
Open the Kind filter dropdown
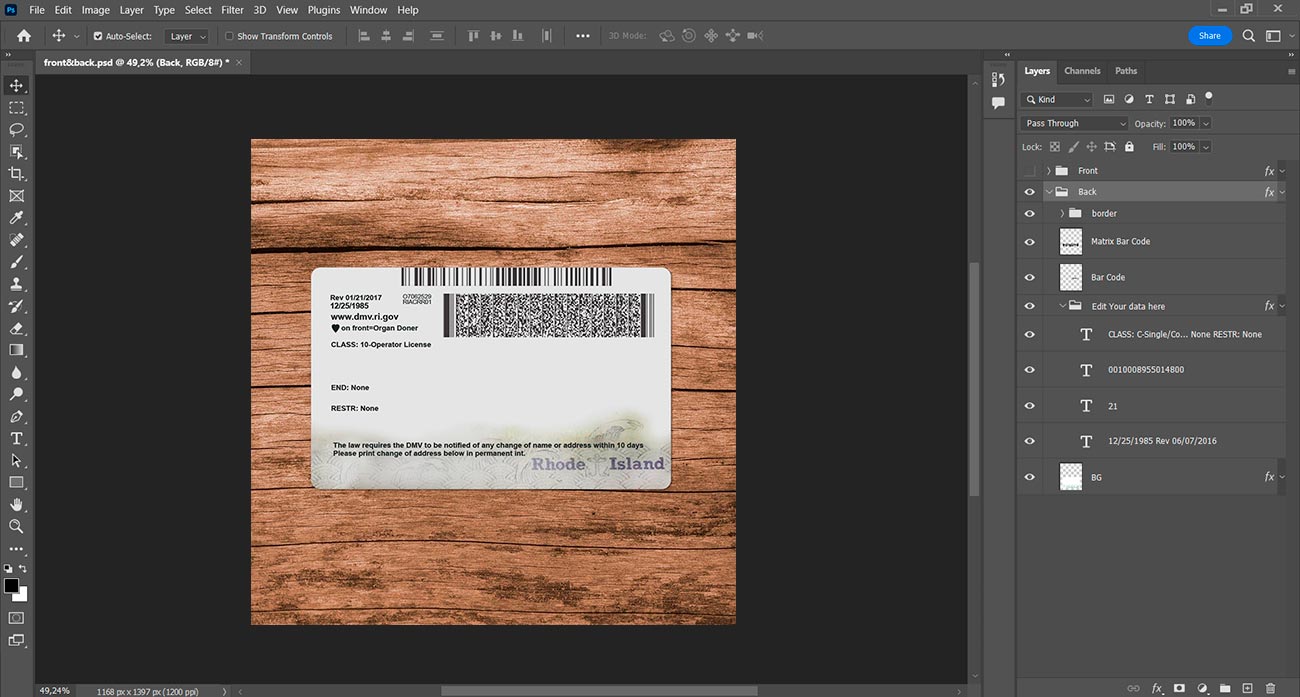1057,99
